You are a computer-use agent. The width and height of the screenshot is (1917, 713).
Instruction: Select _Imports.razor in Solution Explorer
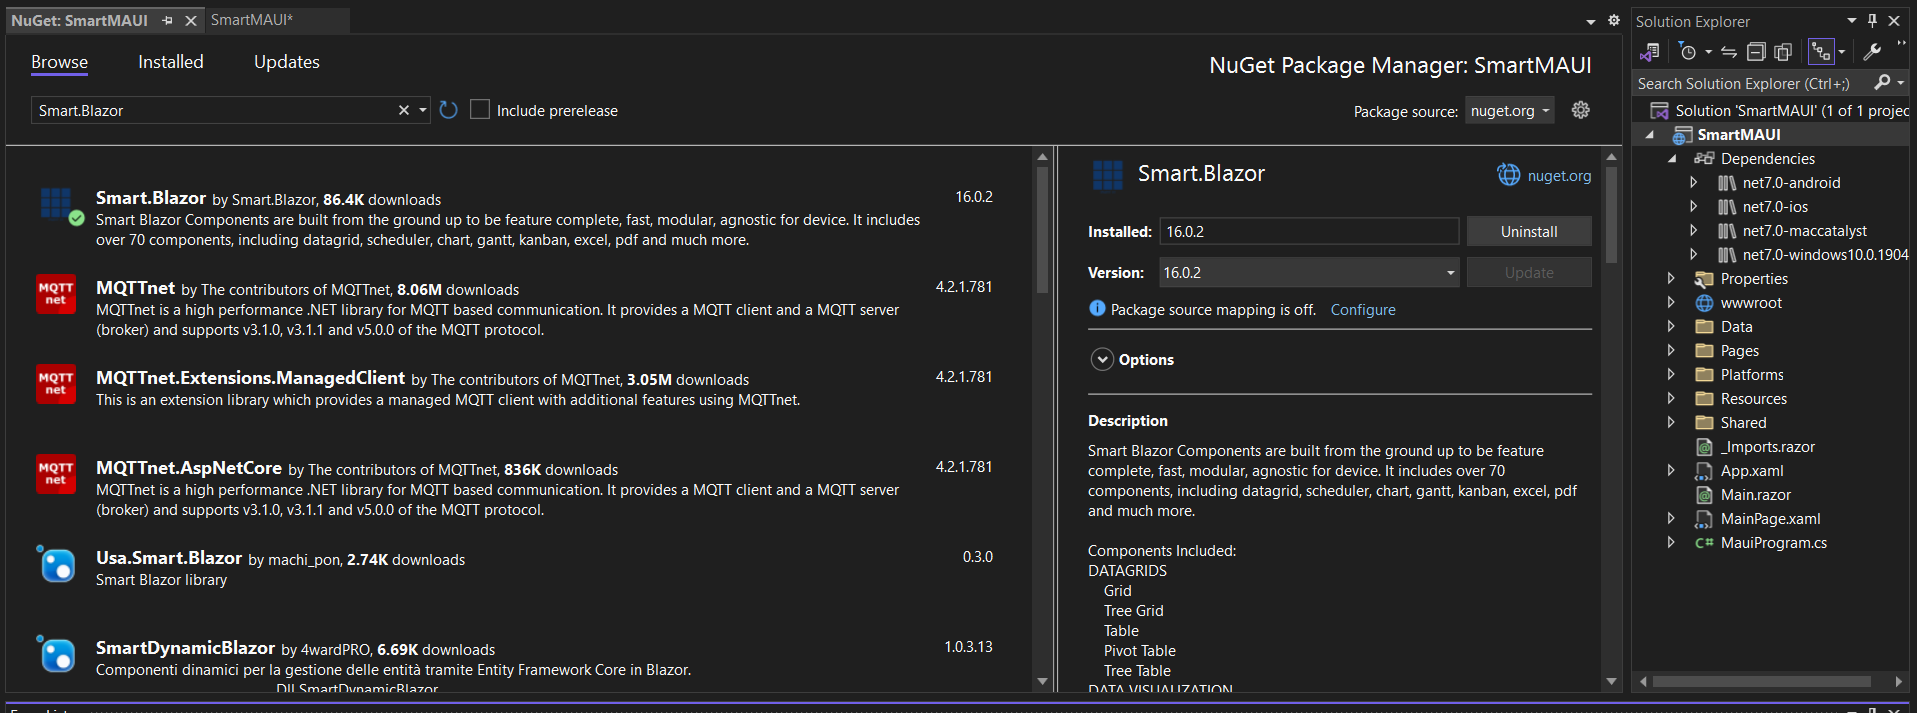click(x=1766, y=447)
